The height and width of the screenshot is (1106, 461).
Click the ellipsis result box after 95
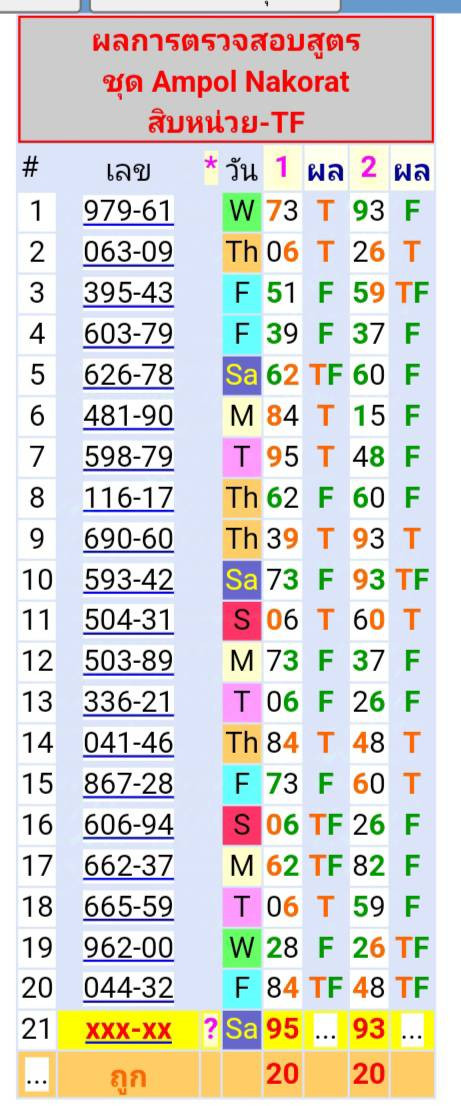pyautogui.click(x=325, y=1031)
